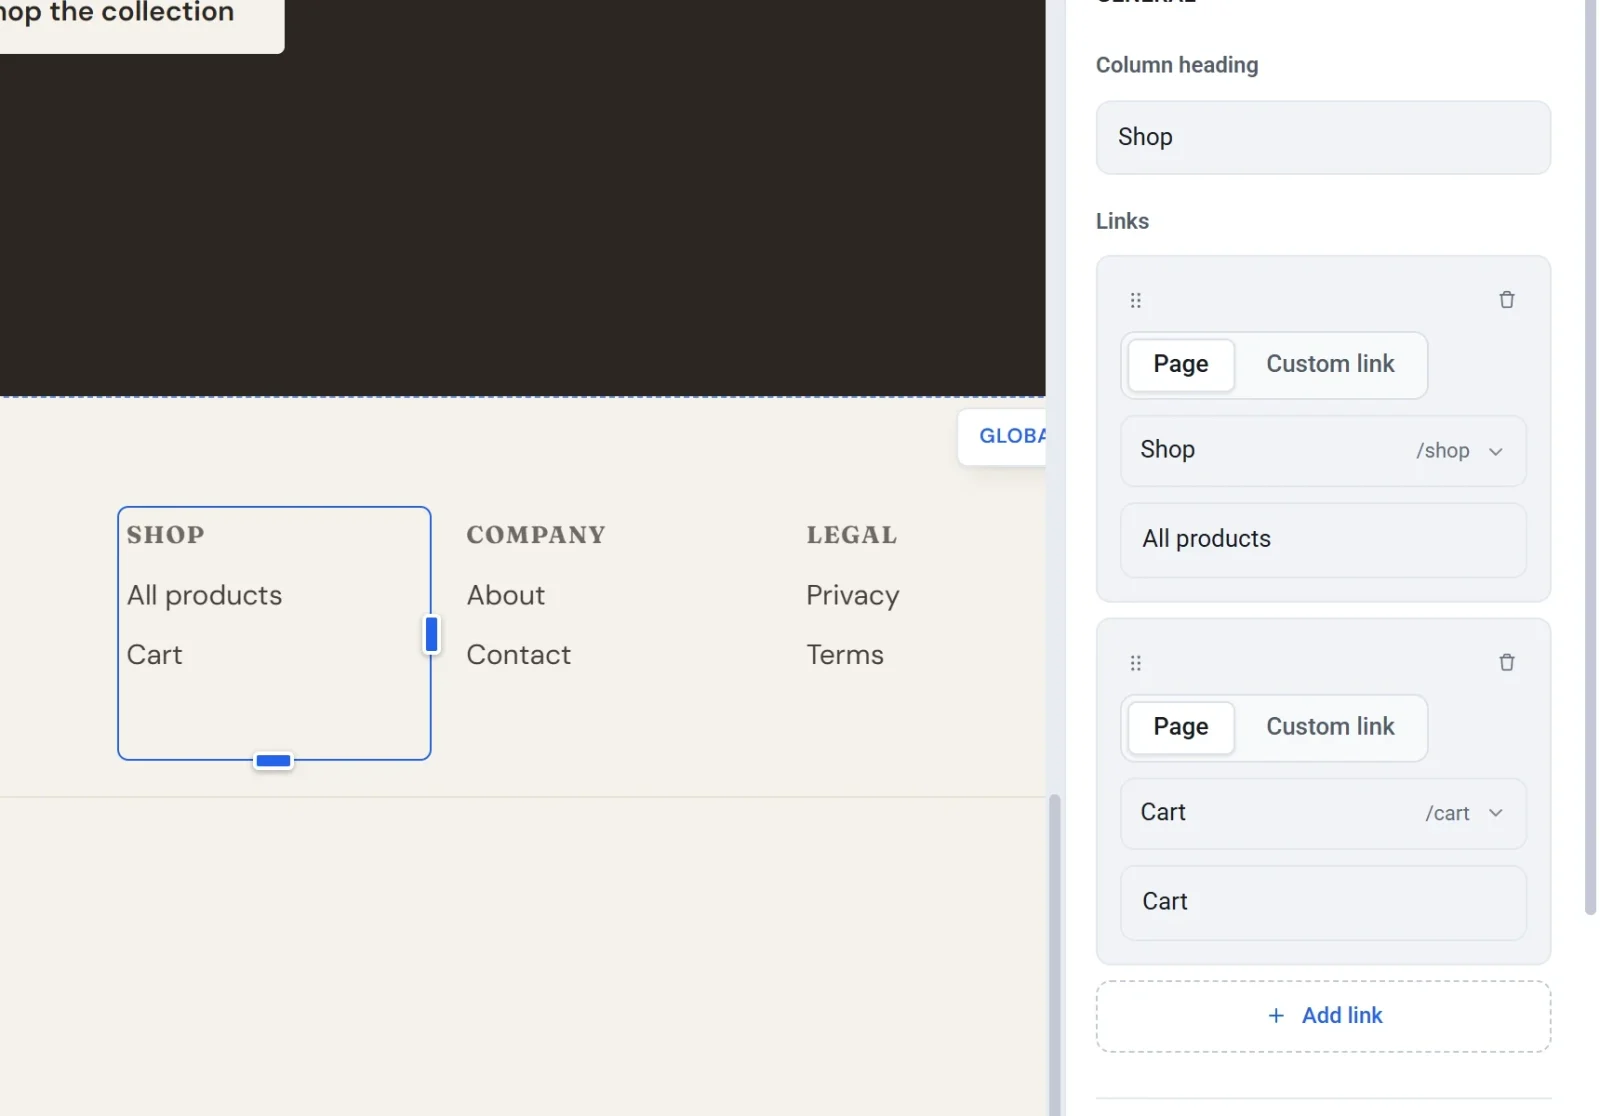1600x1116 pixels.
Task: Click the COMPANY heading in footer
Action: coord(536,535)
